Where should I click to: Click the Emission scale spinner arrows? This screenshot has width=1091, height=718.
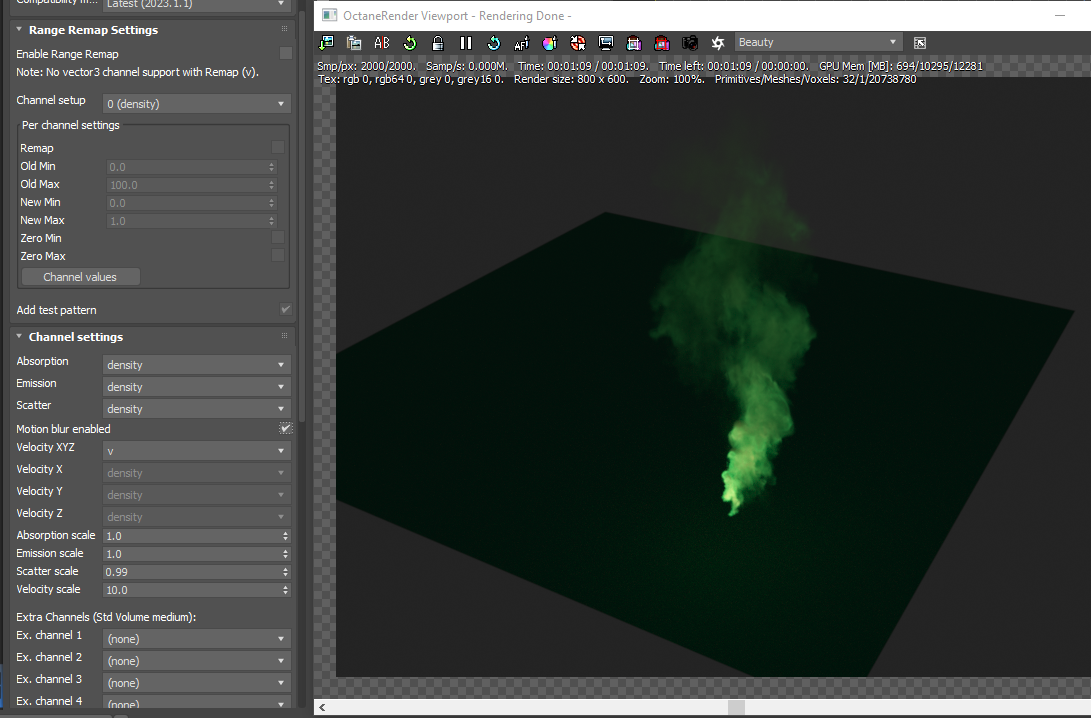tap(285, 554)
